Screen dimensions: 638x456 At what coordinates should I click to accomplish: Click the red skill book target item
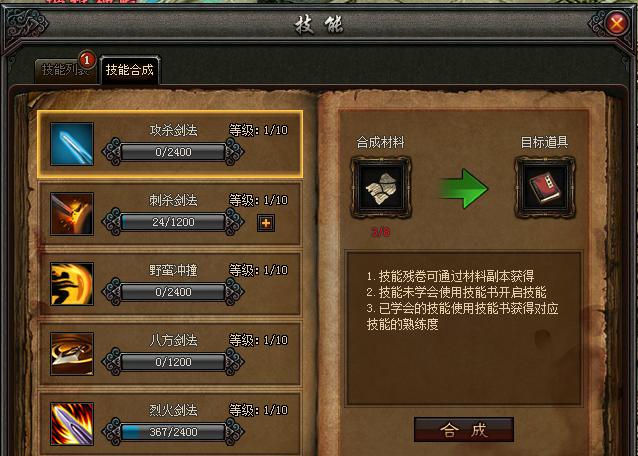(545, 188)
